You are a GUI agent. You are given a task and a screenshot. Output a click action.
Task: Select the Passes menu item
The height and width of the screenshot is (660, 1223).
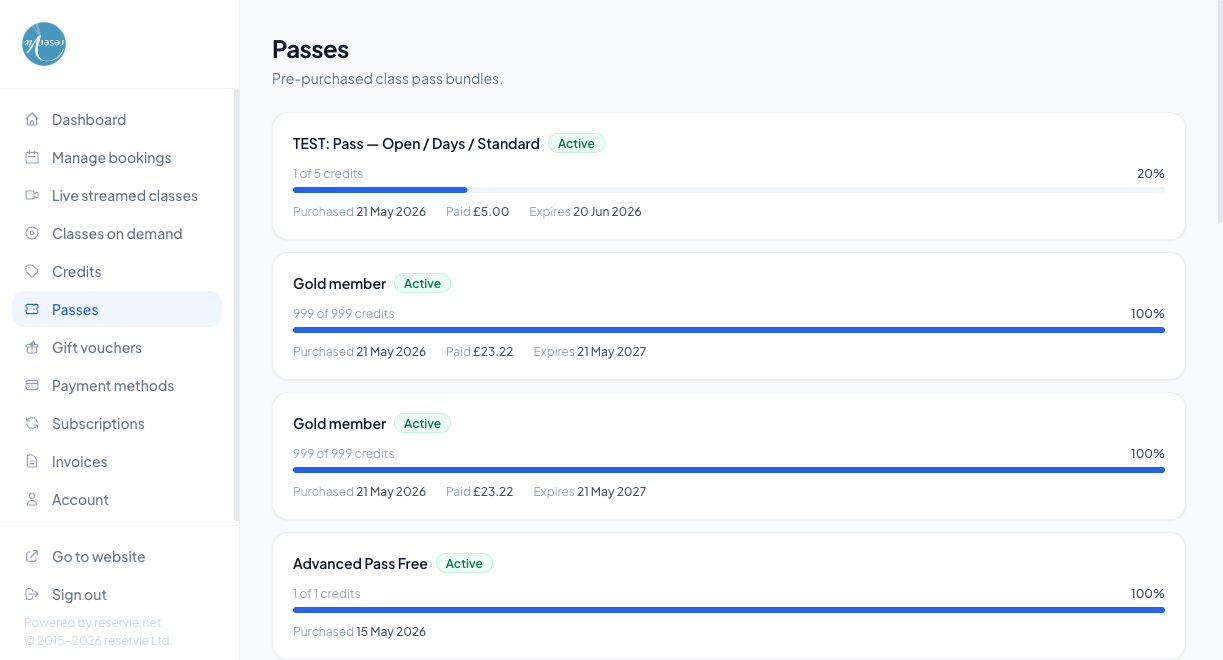(x=117, y=309)
